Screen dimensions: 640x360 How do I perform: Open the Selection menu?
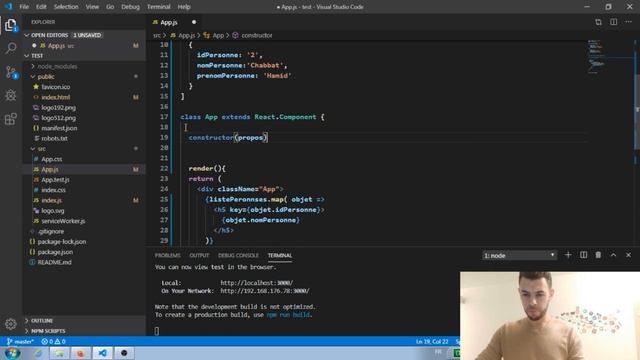pyautogui.click(x=66, y=7)
